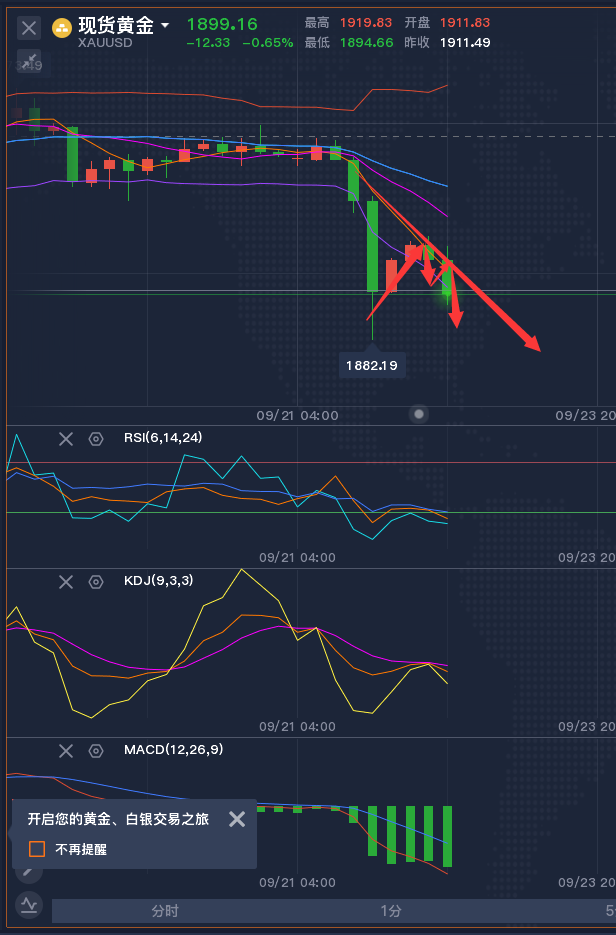This screenshot has height=935, width=616.
Task: Open the 现货黄金 instrument dropdown arrow
Action: pyautogui.click(x=165, y=26)
